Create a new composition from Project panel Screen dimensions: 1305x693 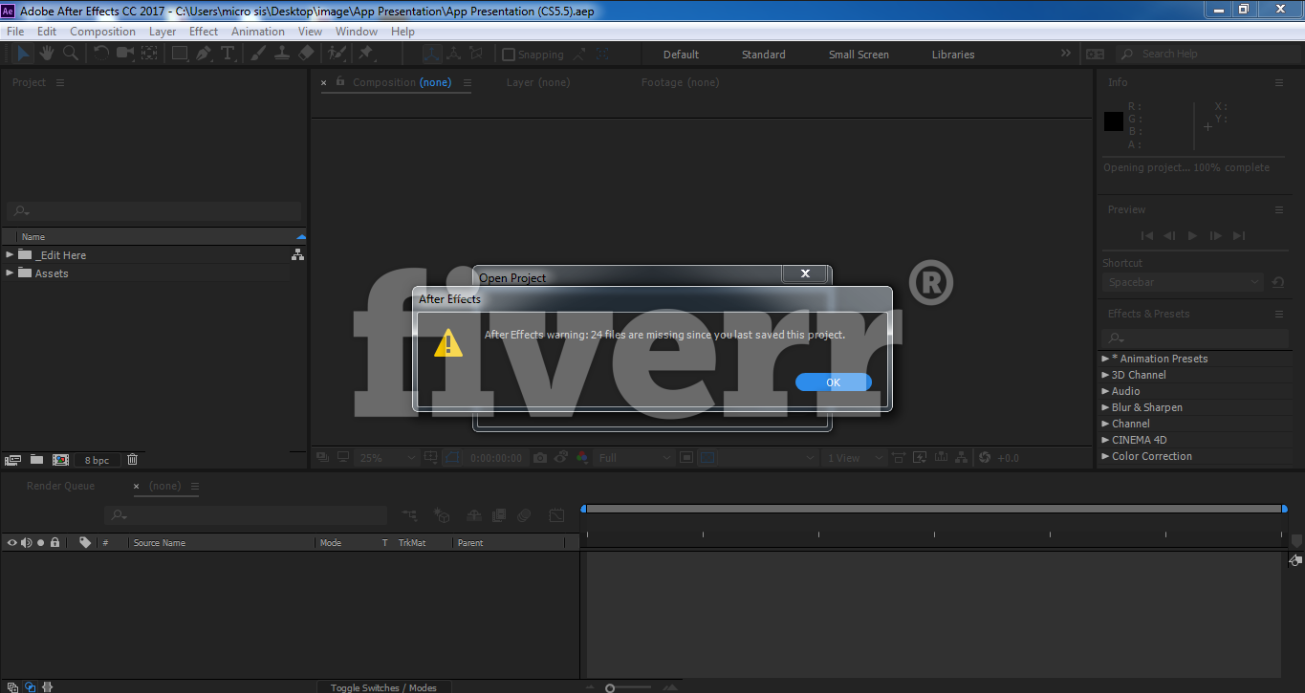pyautogui.click(x=61, y=459)
